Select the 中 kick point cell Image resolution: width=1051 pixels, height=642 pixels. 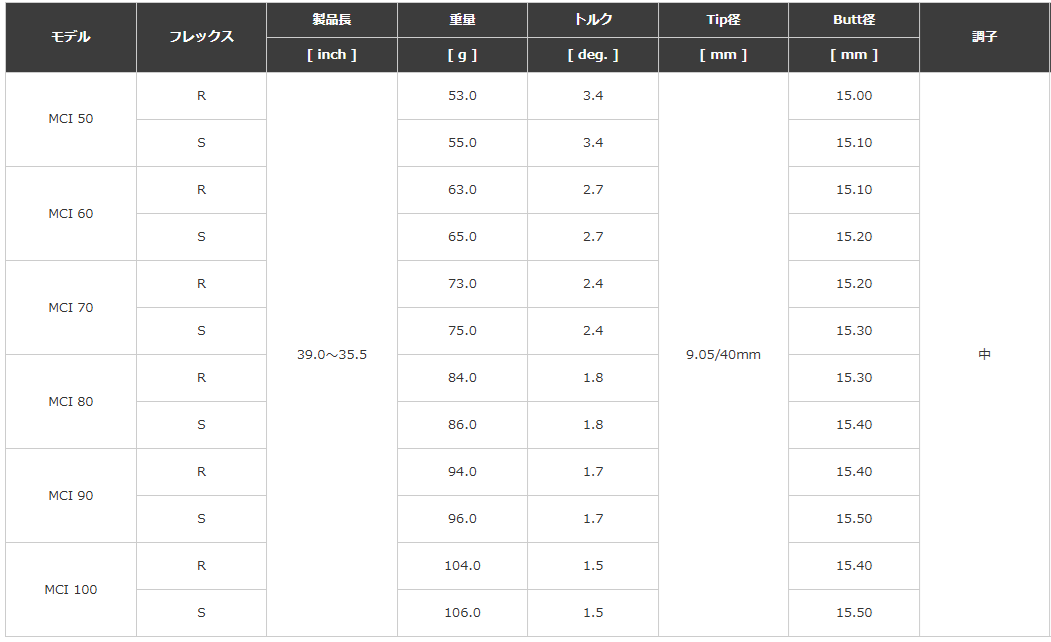984,355
